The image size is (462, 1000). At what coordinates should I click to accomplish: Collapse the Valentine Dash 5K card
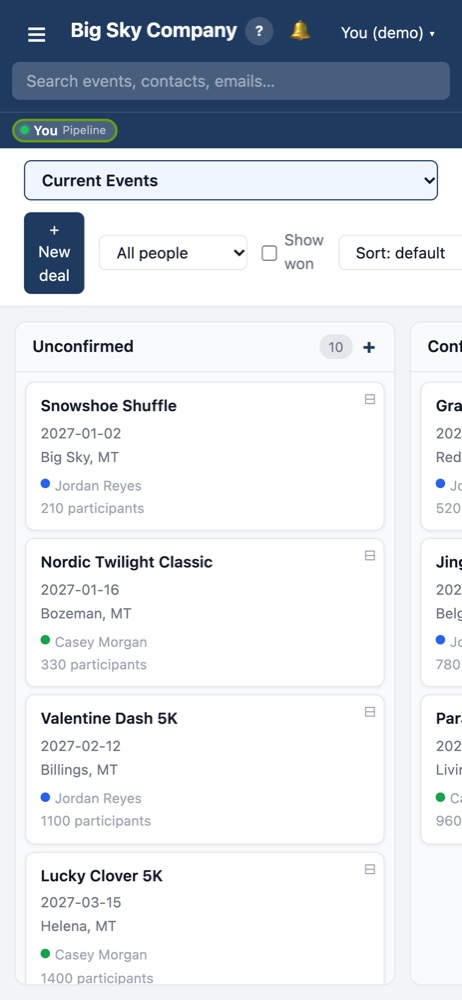(369, 712)
